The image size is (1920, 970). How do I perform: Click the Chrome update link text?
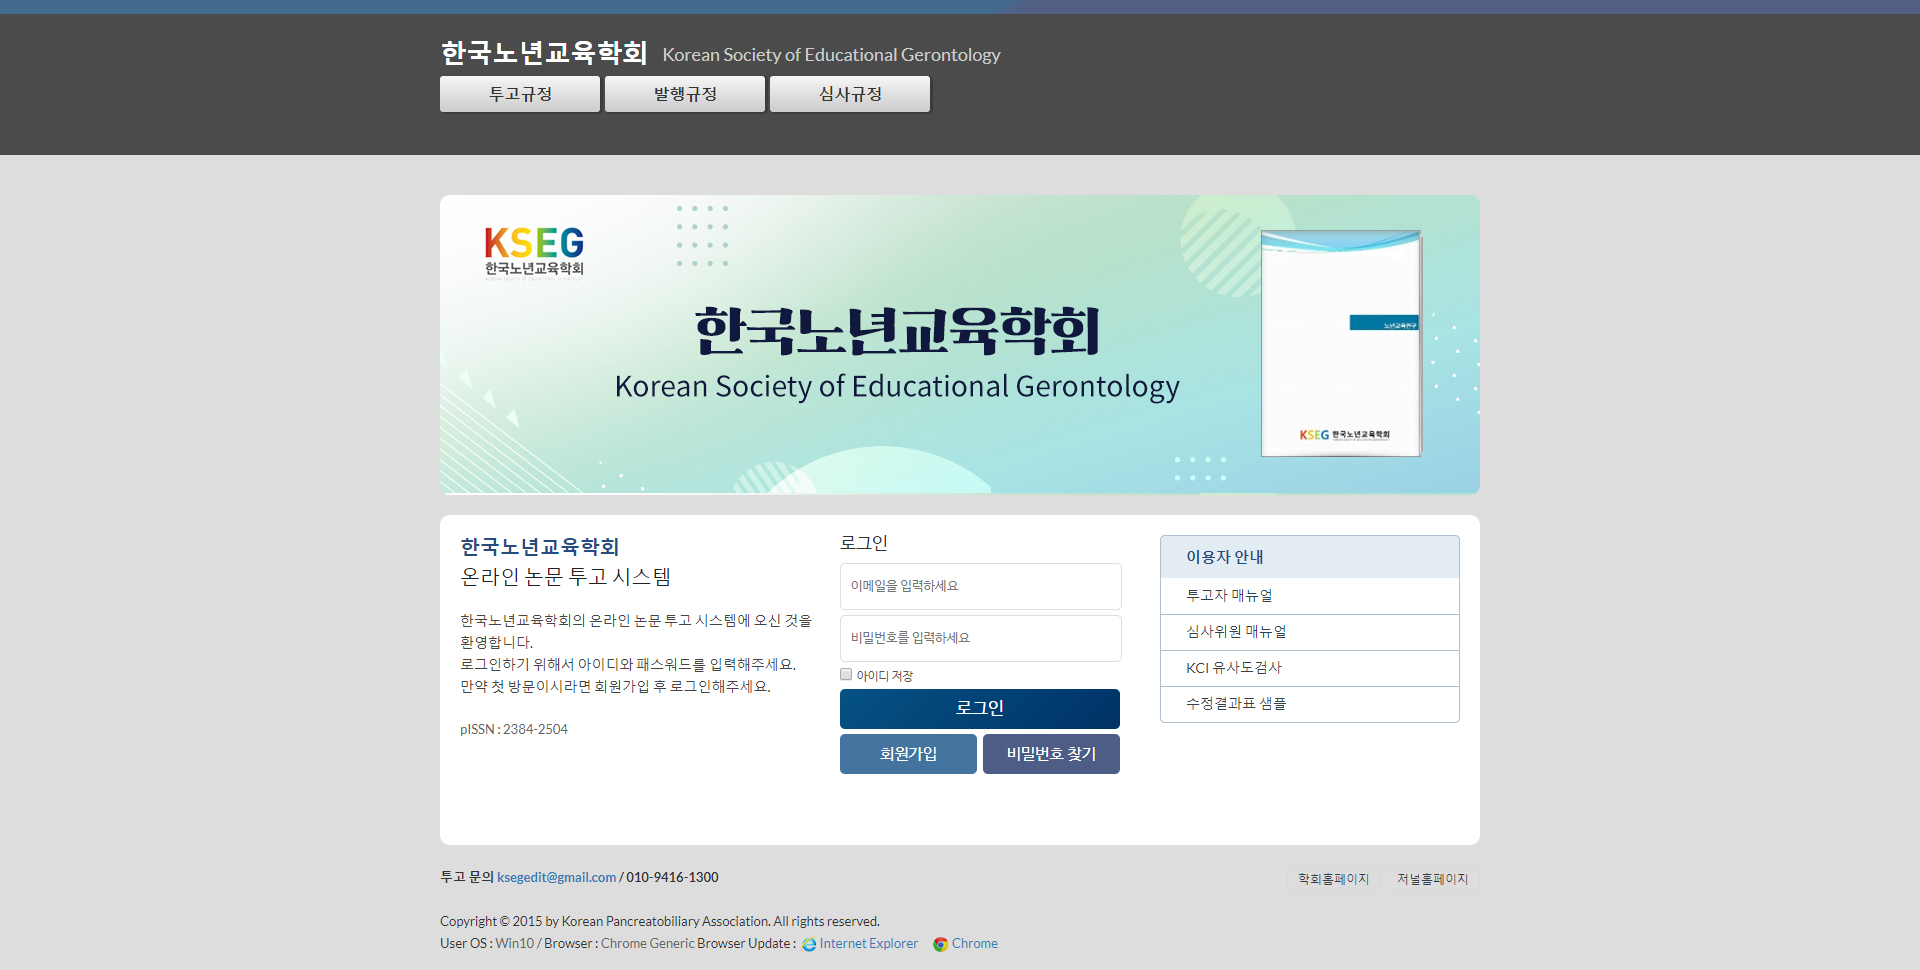(x=975, y=943)
